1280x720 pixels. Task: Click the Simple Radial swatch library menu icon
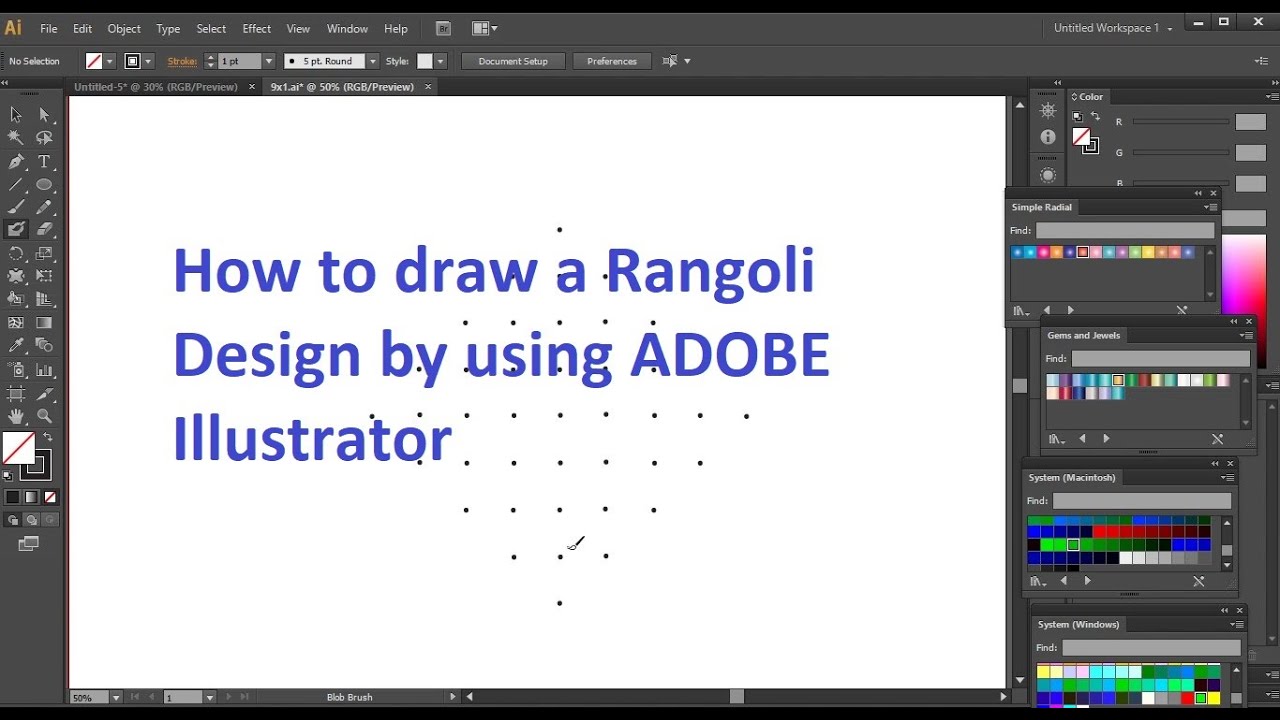1020,311
